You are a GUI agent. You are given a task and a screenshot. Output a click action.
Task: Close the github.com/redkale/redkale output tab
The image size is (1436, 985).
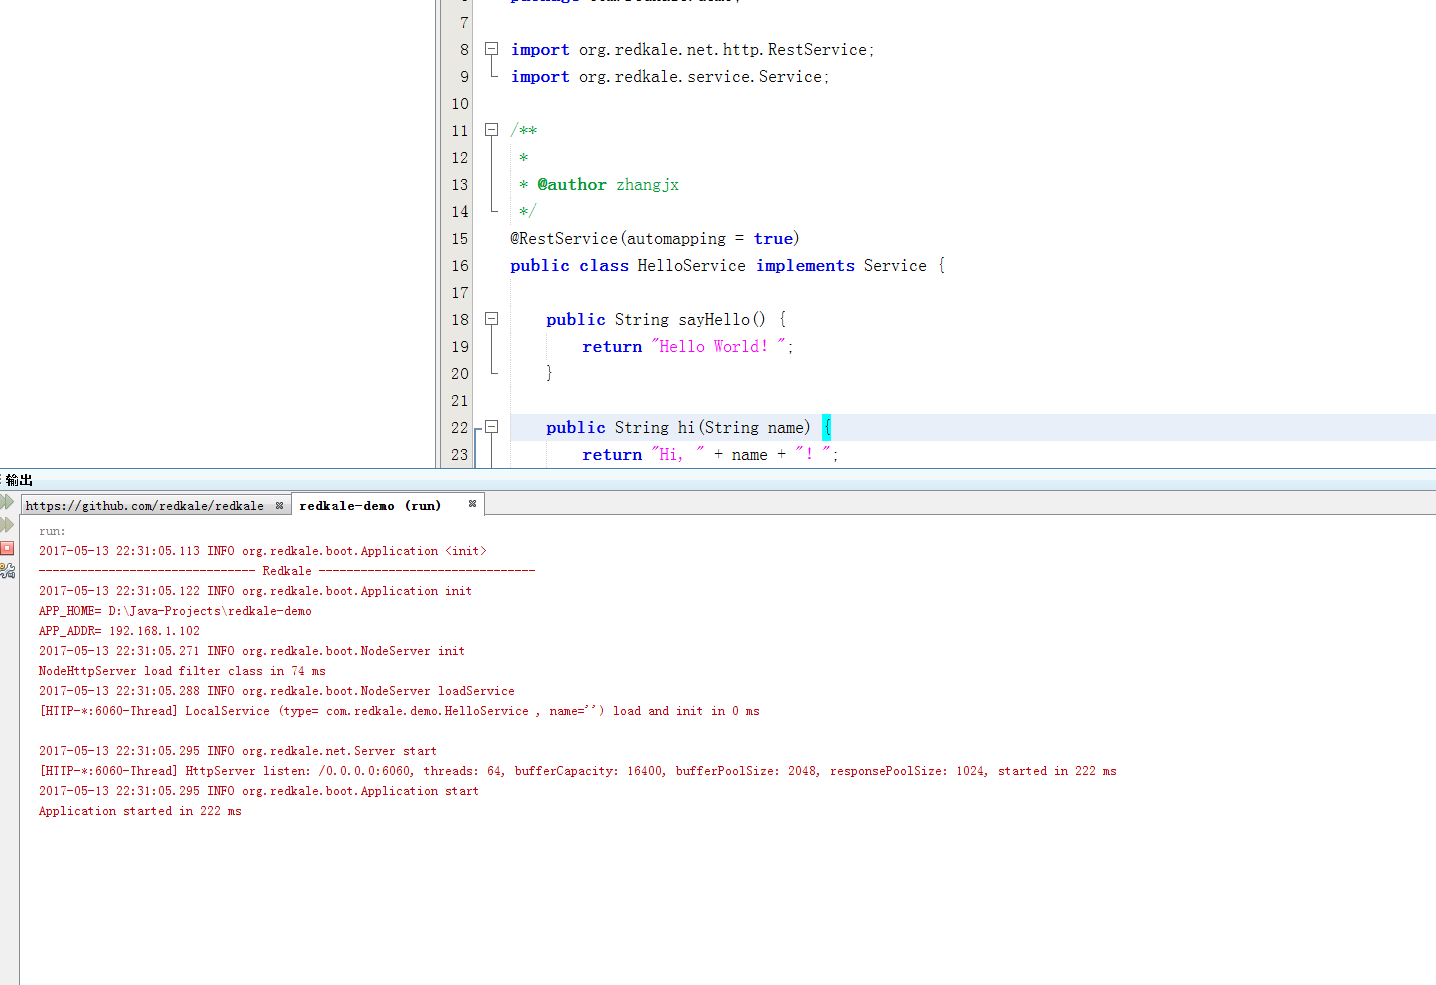point(279,506)
